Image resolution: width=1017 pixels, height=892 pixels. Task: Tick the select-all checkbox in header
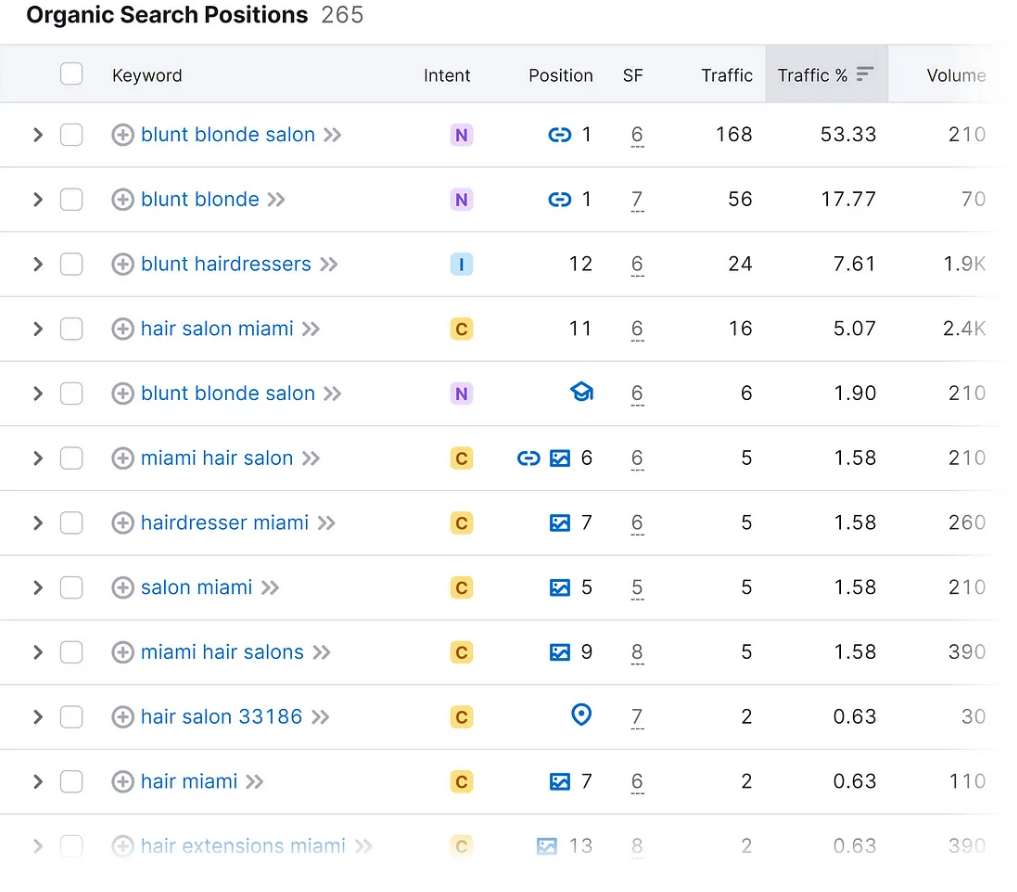coord(71,74)
